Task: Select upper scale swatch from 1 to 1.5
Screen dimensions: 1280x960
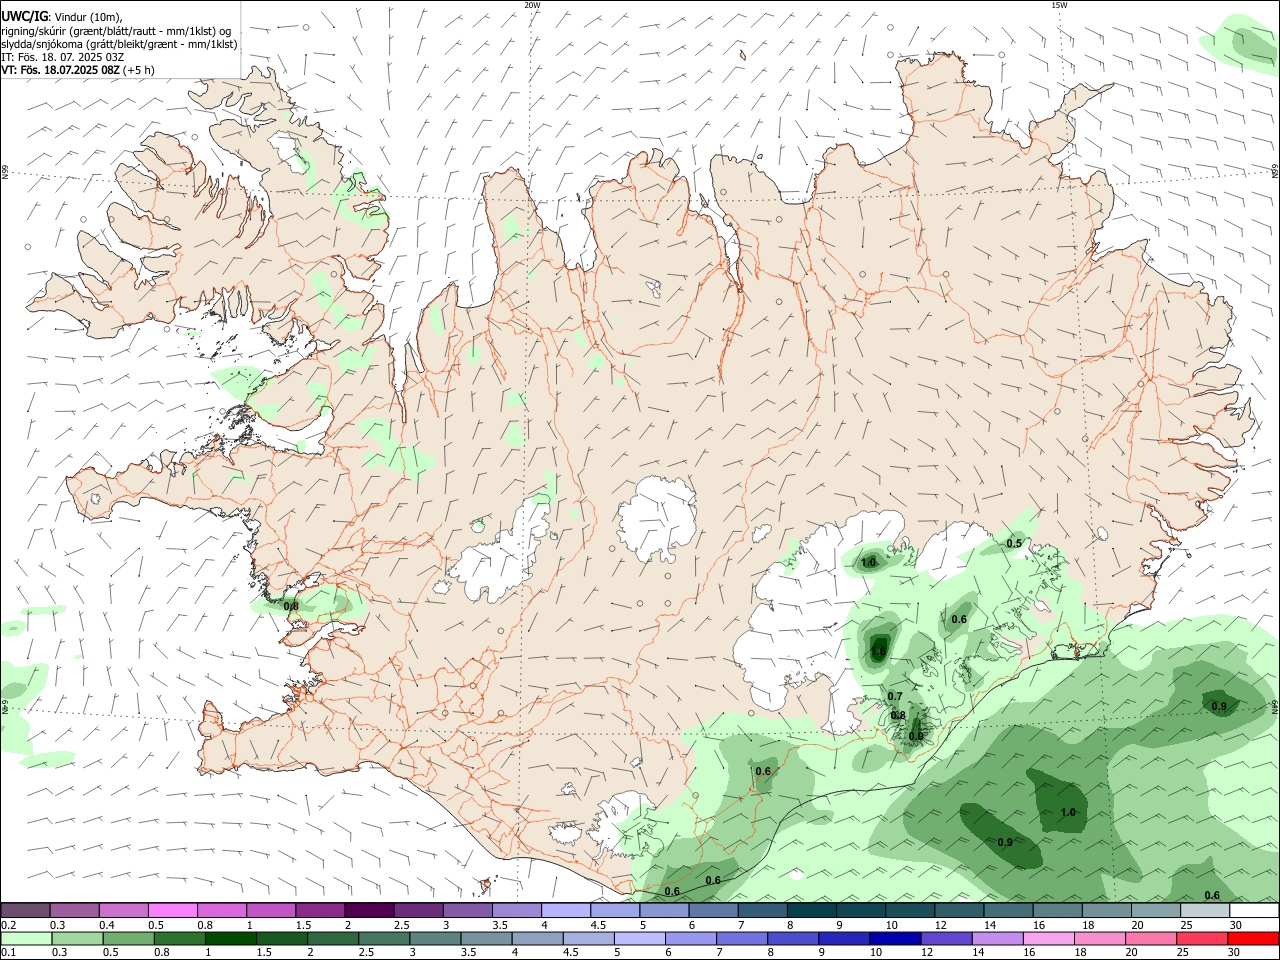Action: point(271,910)
